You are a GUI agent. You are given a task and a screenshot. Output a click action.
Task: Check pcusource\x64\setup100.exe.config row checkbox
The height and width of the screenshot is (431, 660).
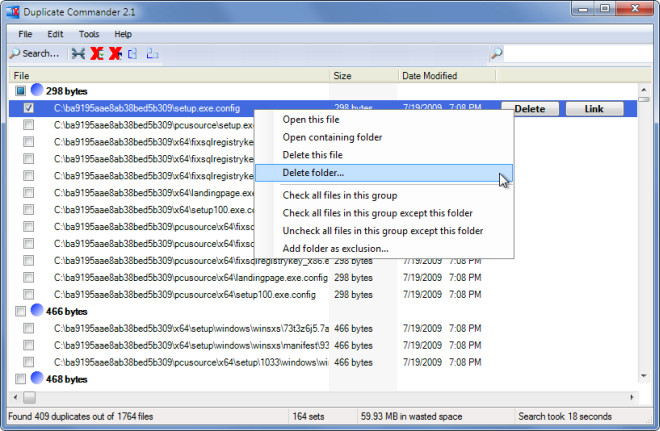29,294
